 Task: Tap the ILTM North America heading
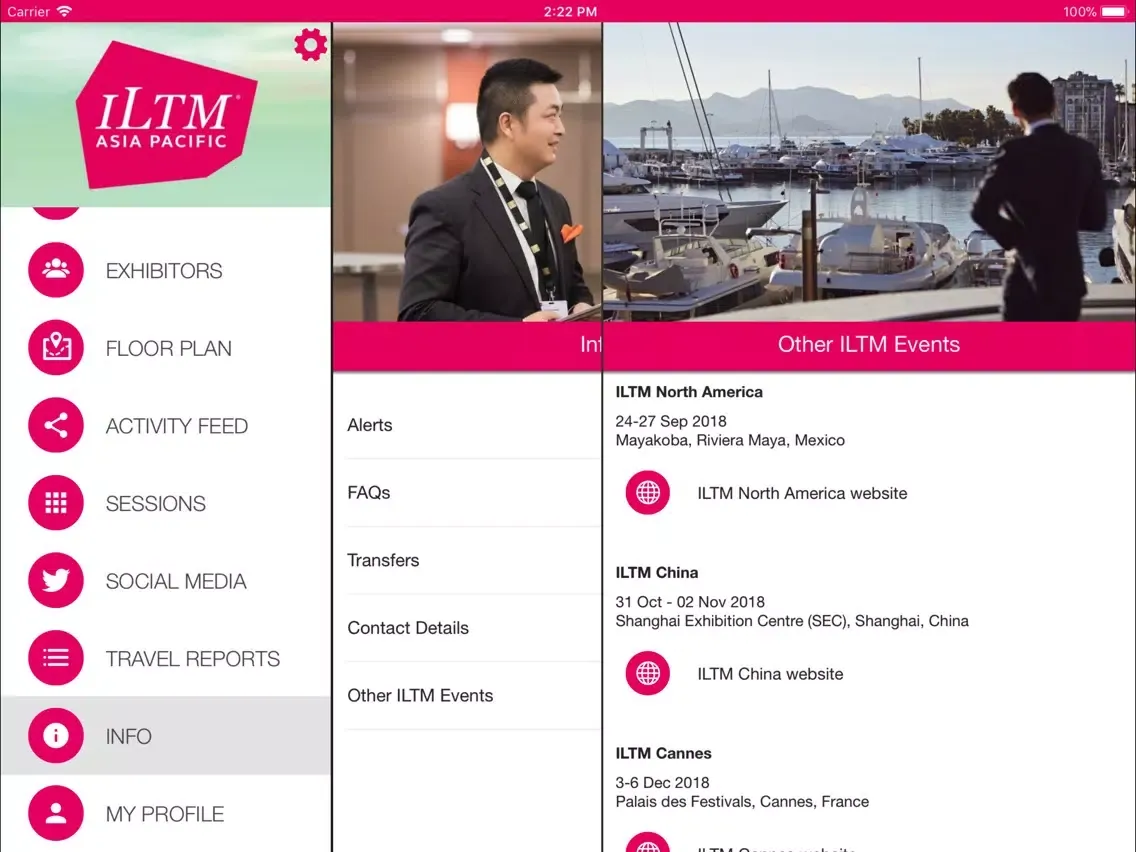pyautogui.click(x=689, y=392)
